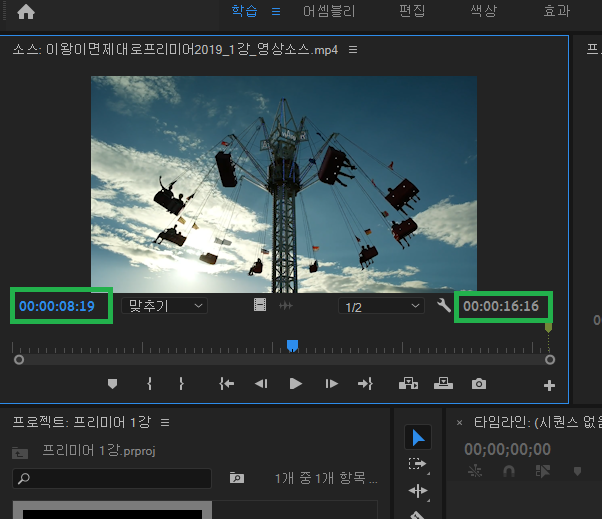602x519 pixels.
Task: Click the Go to In button
Action: [x=227, y=383]
